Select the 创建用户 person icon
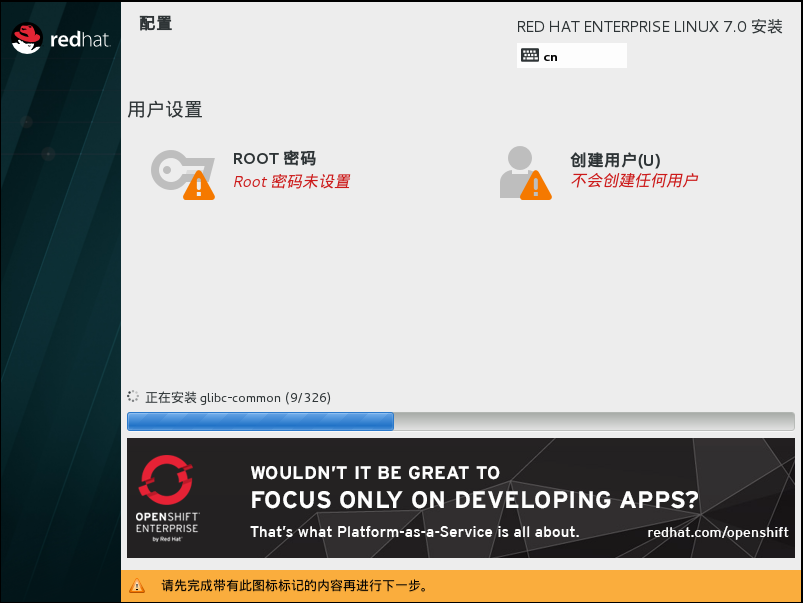803x603 pixels. 518,168
